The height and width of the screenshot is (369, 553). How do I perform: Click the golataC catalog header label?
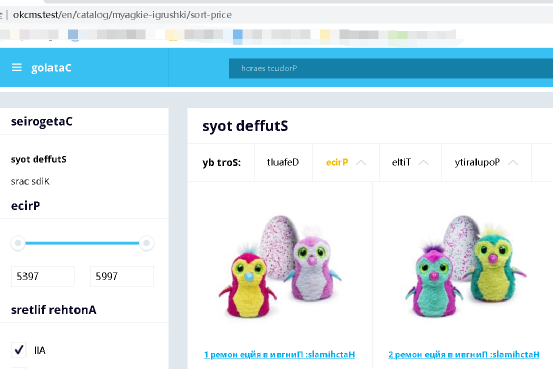(51, 67)
